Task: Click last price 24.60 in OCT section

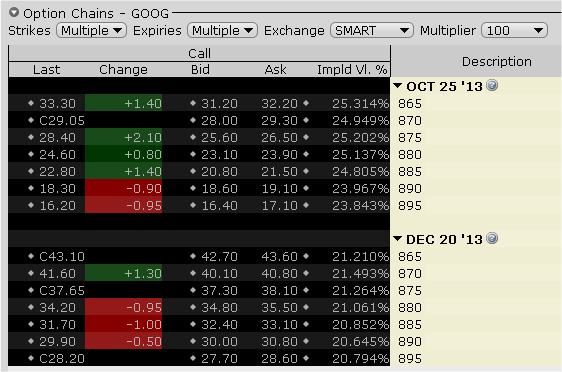Action: point(57,154)
